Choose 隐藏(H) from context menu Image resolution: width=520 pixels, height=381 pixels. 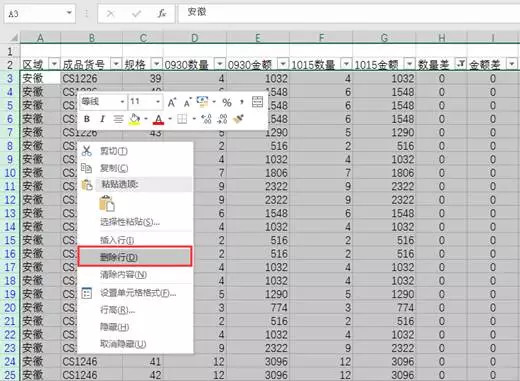point(135,327)
